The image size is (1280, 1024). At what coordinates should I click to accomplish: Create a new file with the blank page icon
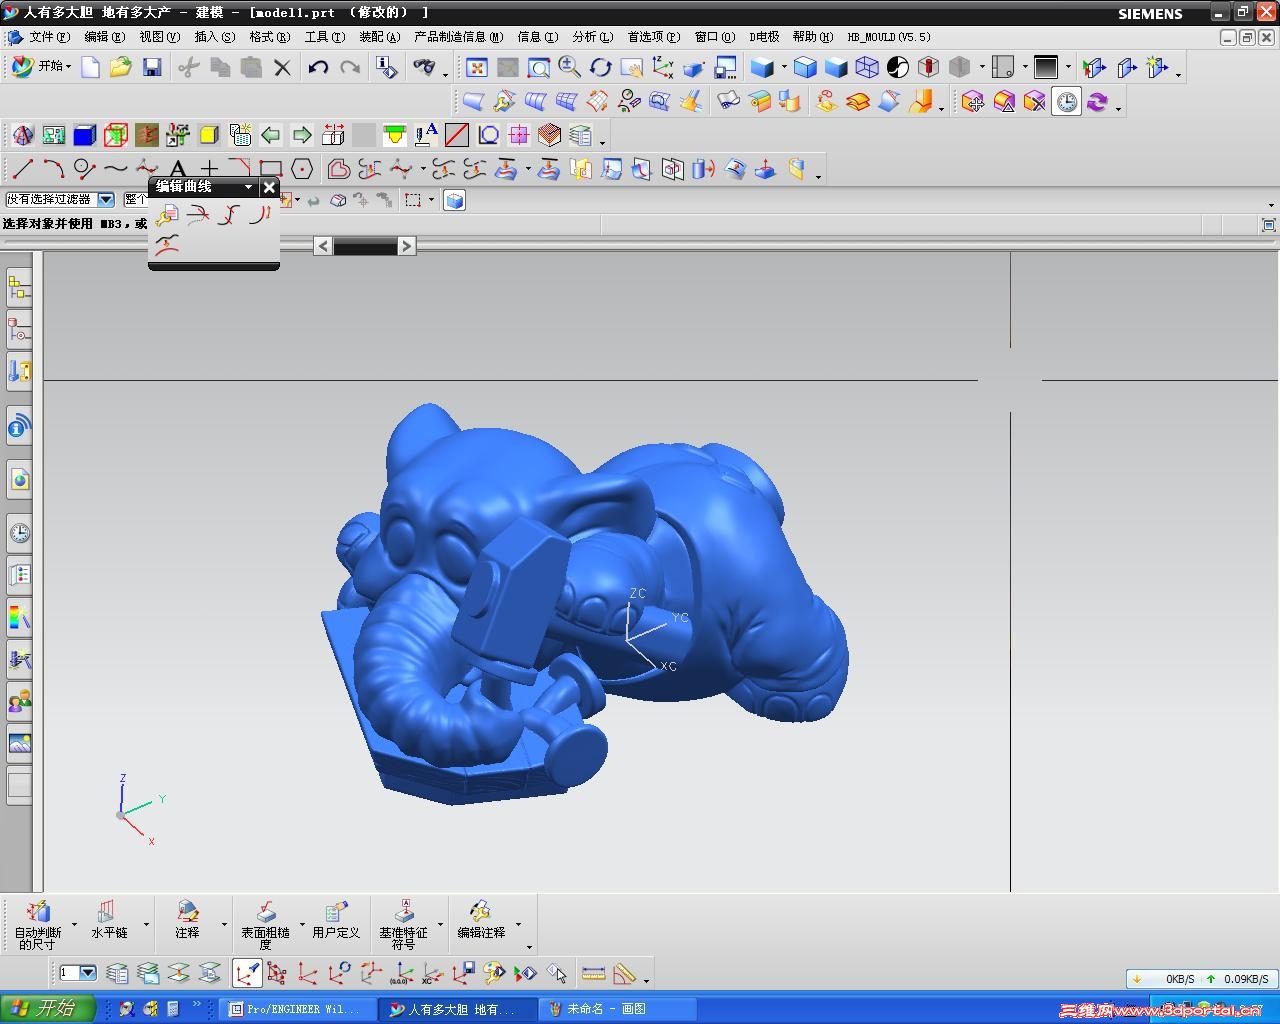click(90, 67)
